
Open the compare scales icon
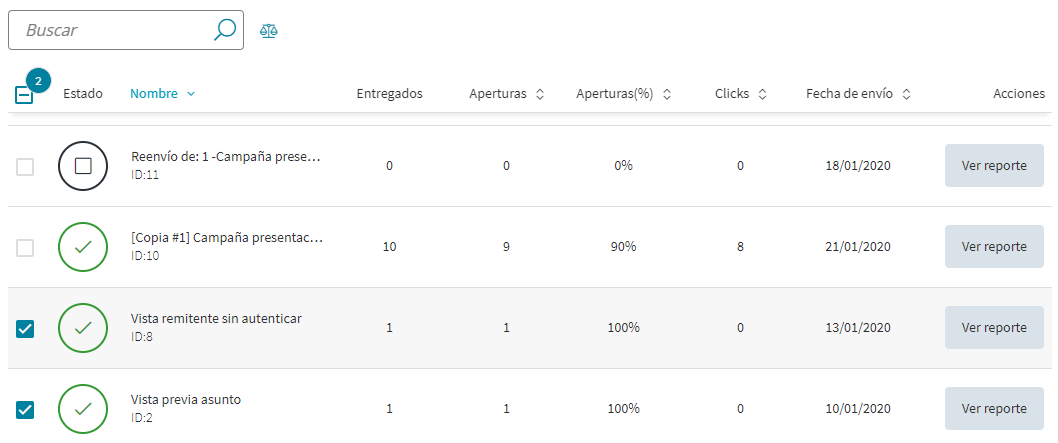tap(269, 30)
